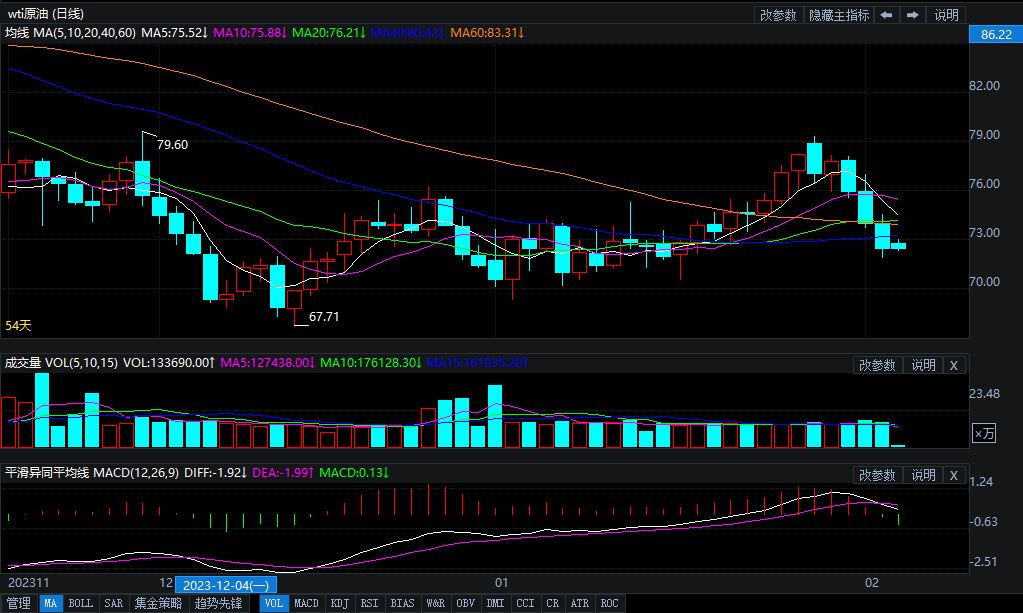Click the 86.22 price label
Screen dimensions: 1023x613
pyautogui.click(x=997, y=35)
